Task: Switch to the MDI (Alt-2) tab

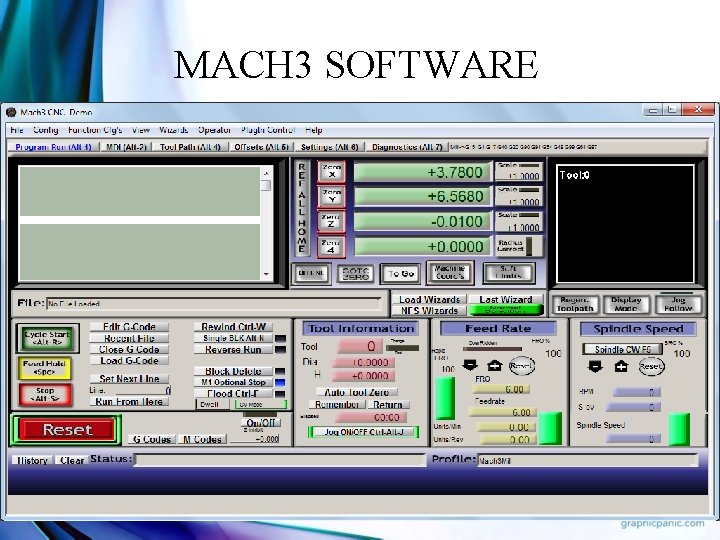Action: (x=126, y=147)
